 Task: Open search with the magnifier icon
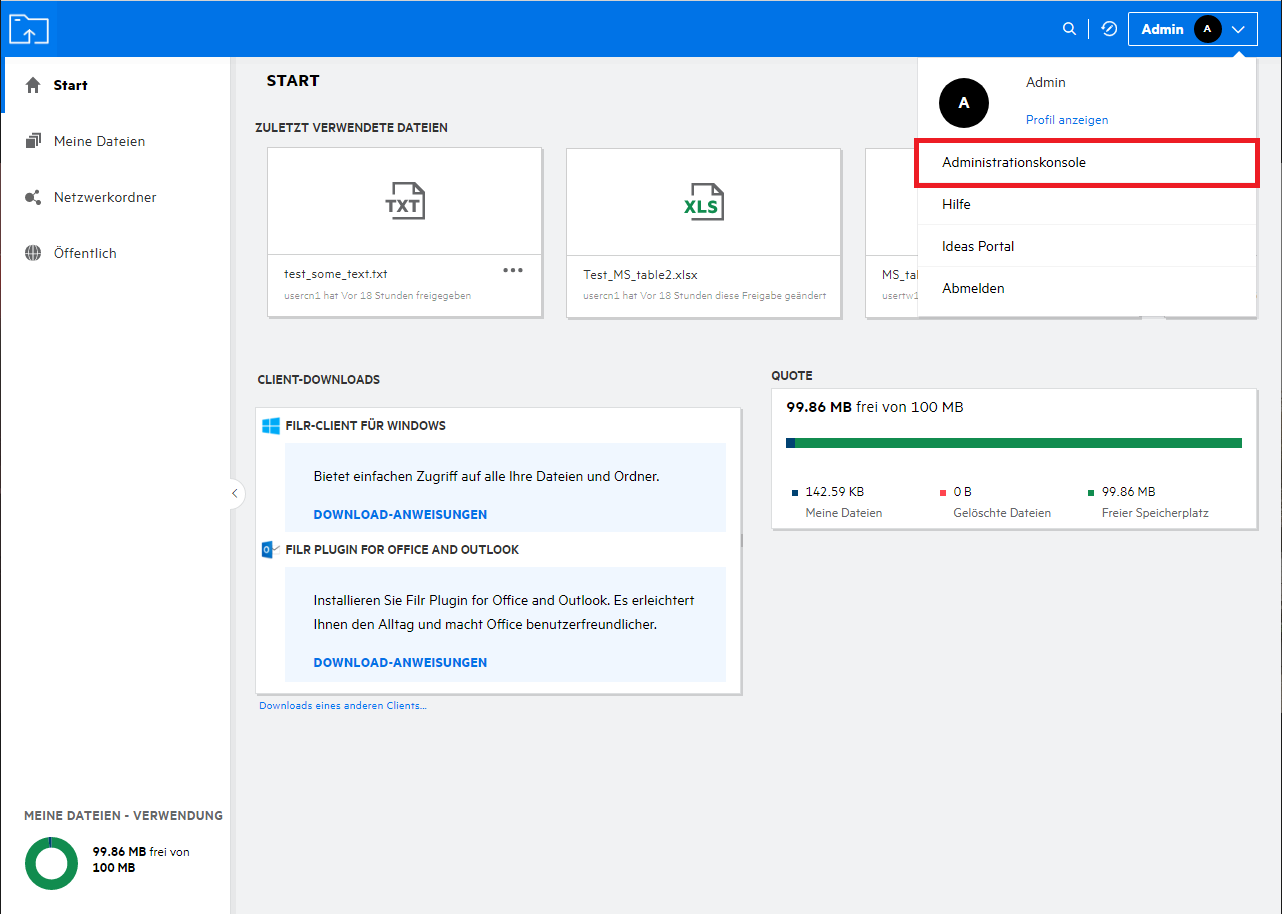(x=1069, y=29)
